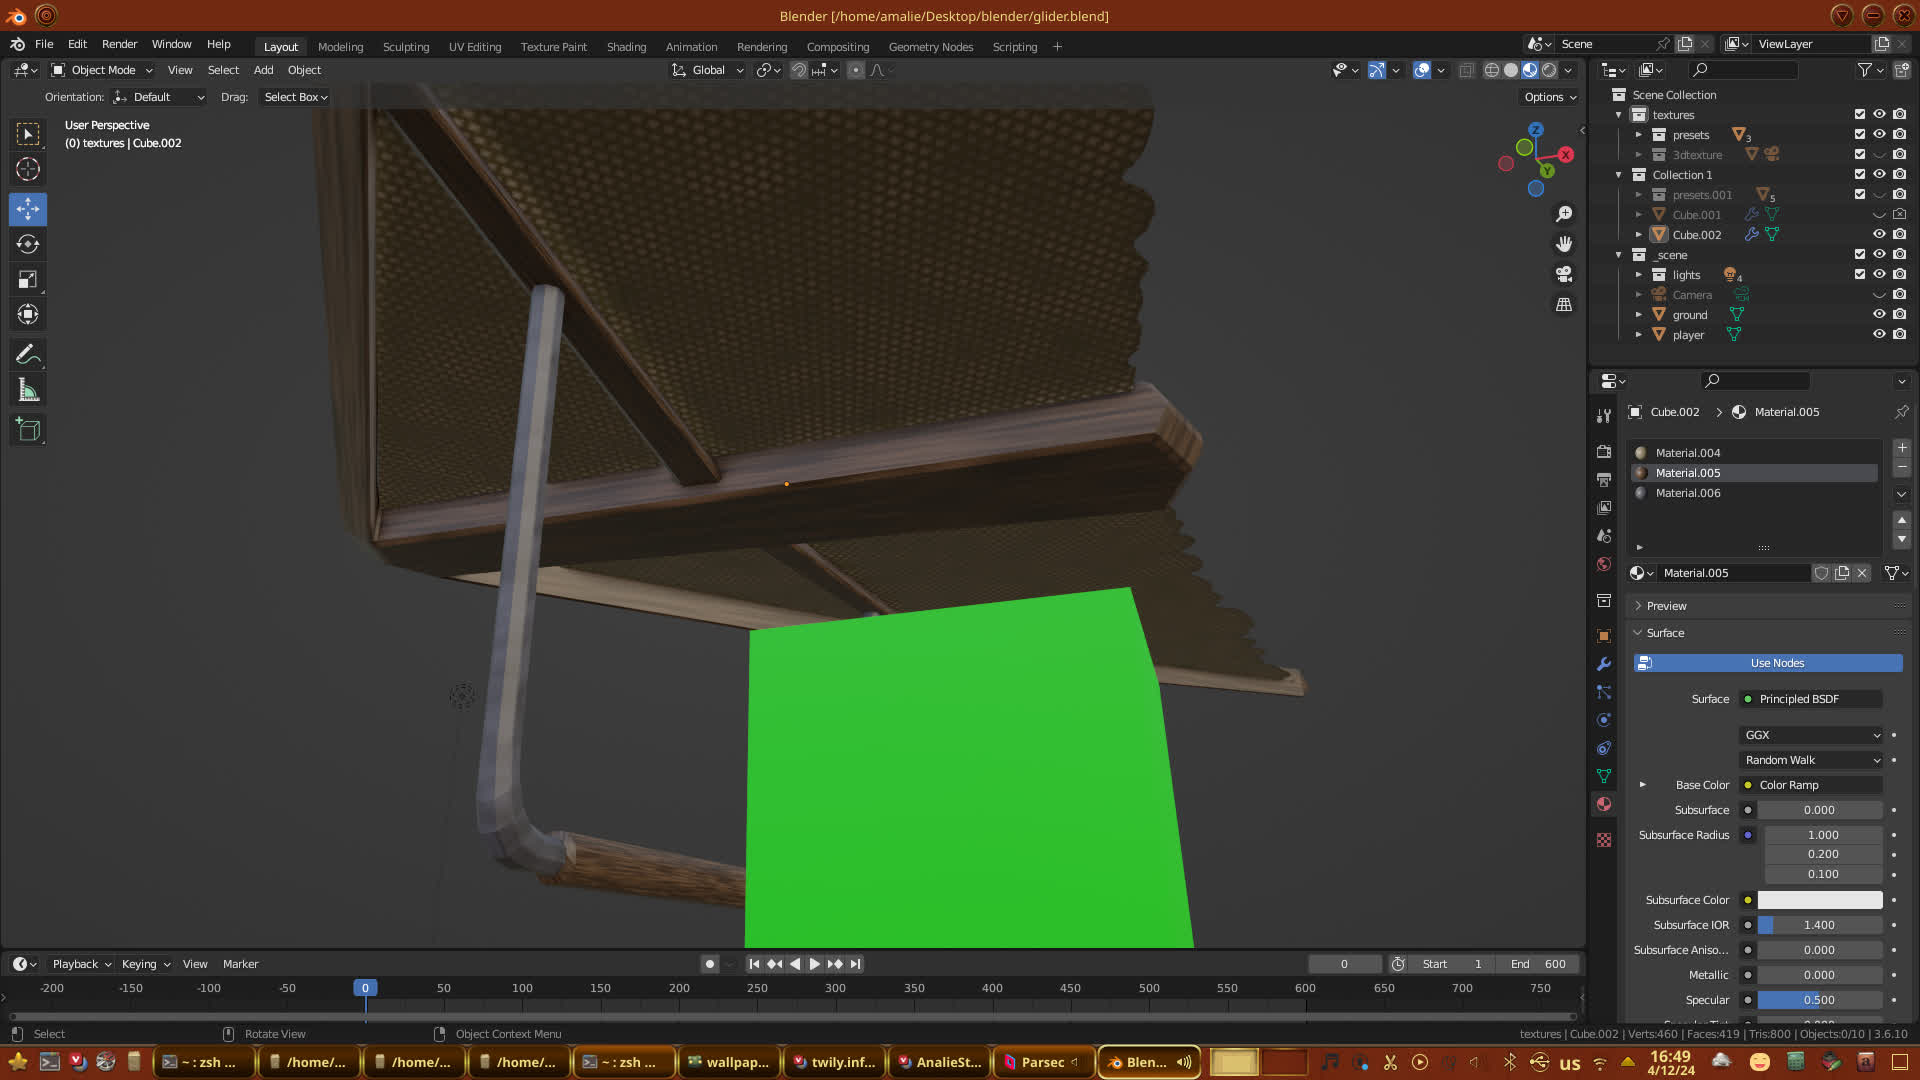Click the Annotate pencil tool
Viewport: 1920px width, 1080px height.
[28, 355]
